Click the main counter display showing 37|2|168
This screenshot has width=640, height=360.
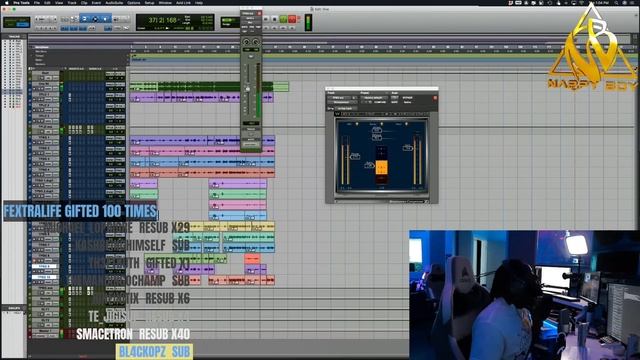pos(162,20)
